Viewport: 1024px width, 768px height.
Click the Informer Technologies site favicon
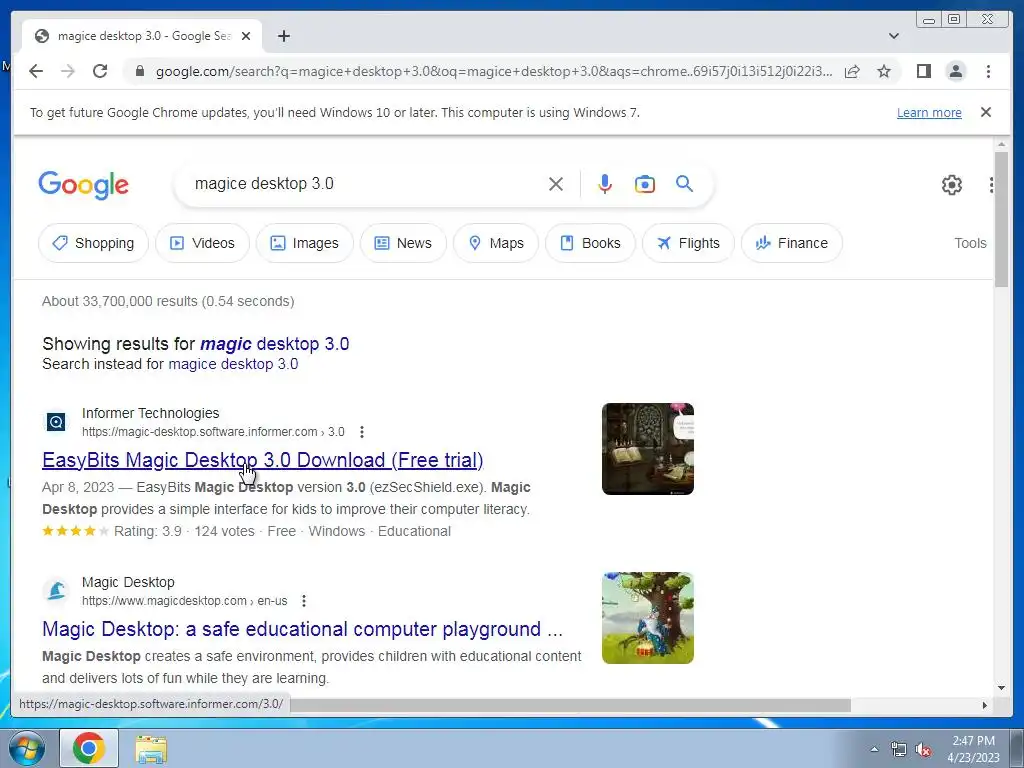[56, 422]
